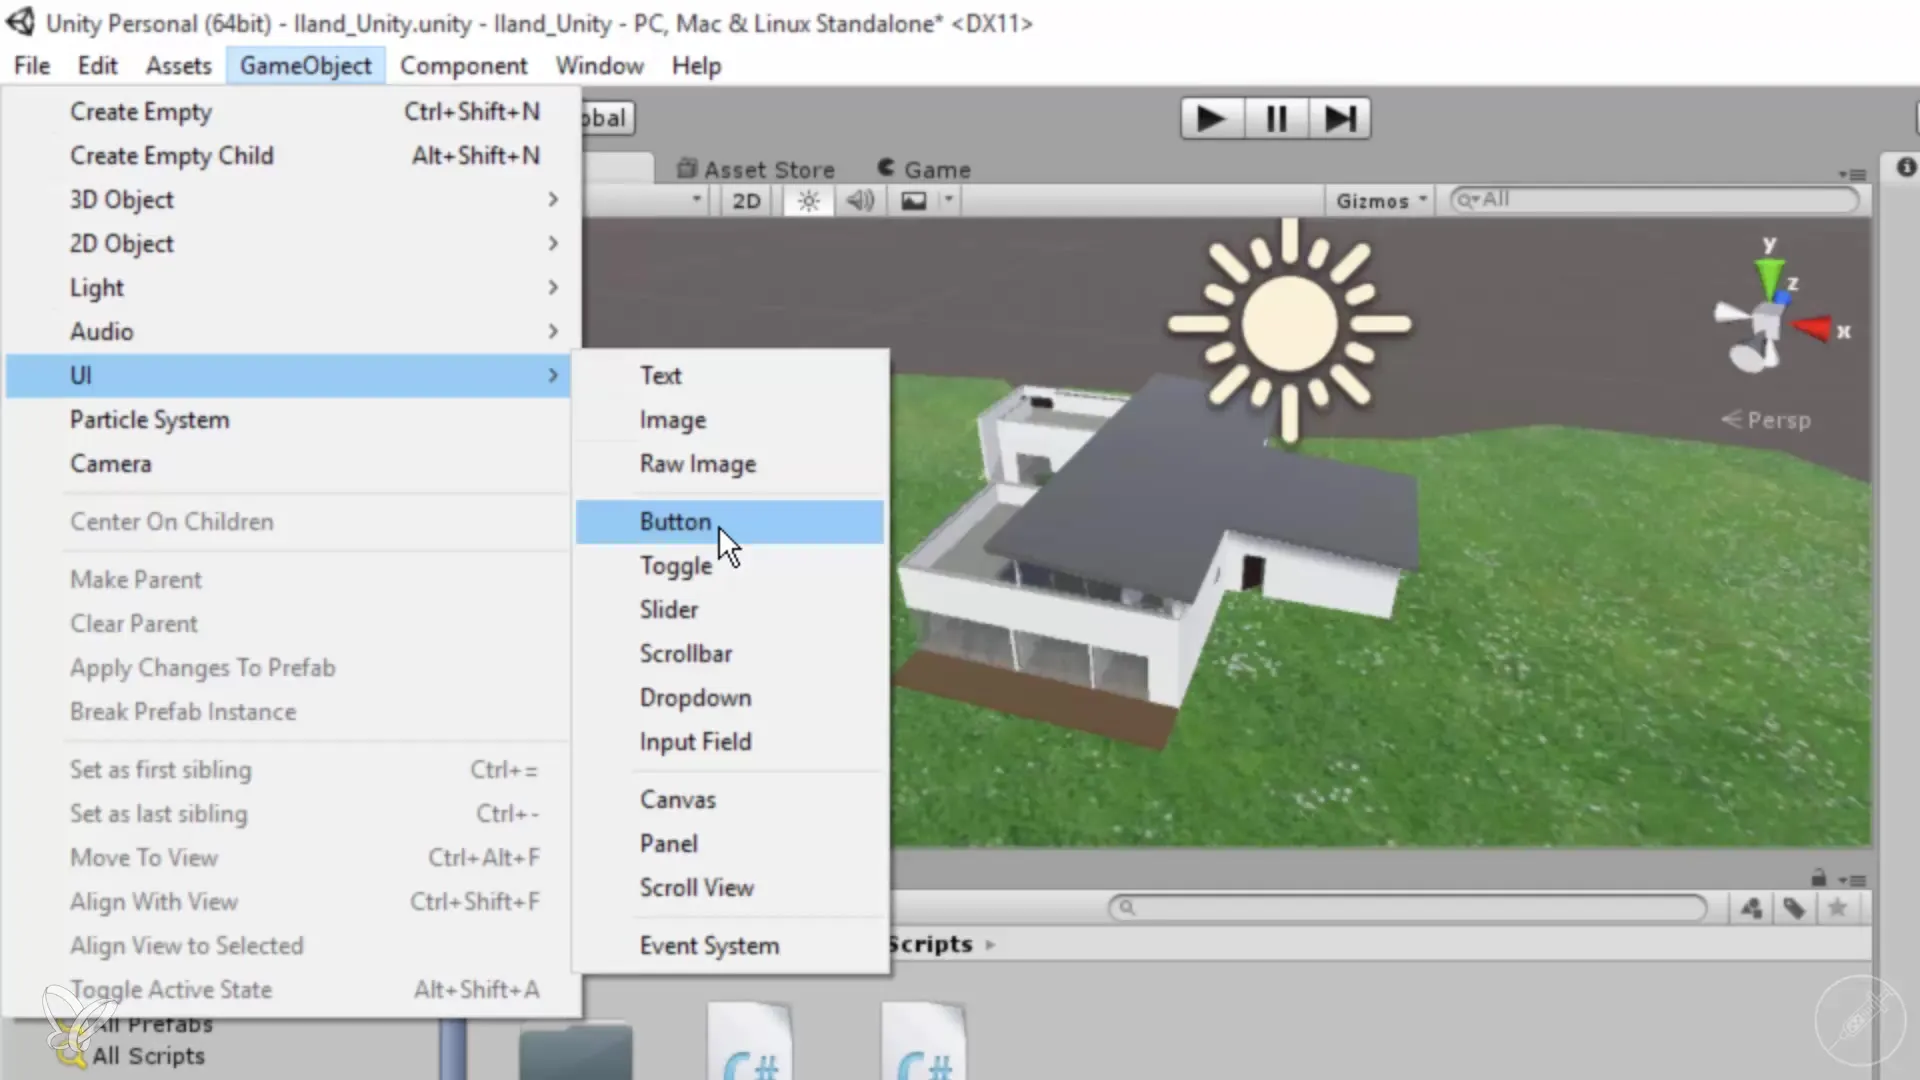1920x1080 pixels.
Task: Toggle Persp projection label
Action: (1767, 420)
